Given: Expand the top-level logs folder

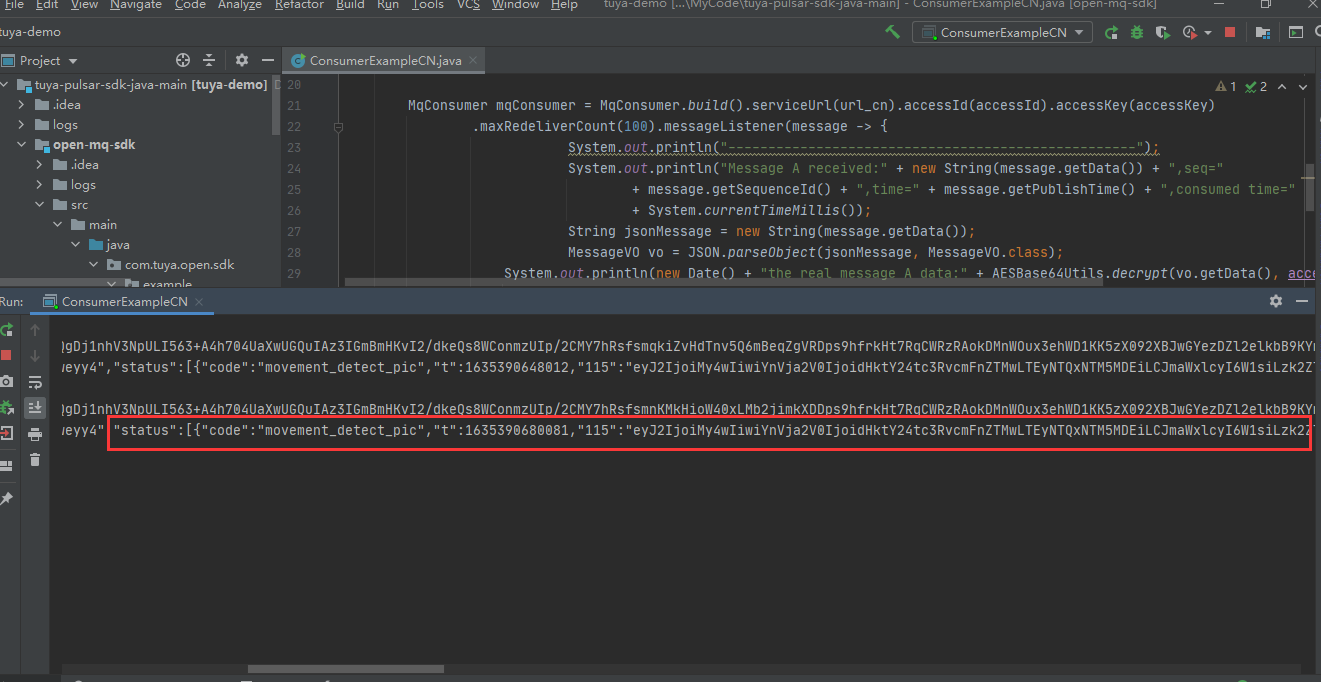Looking at the screenshot, I should (x=22, y=125).
